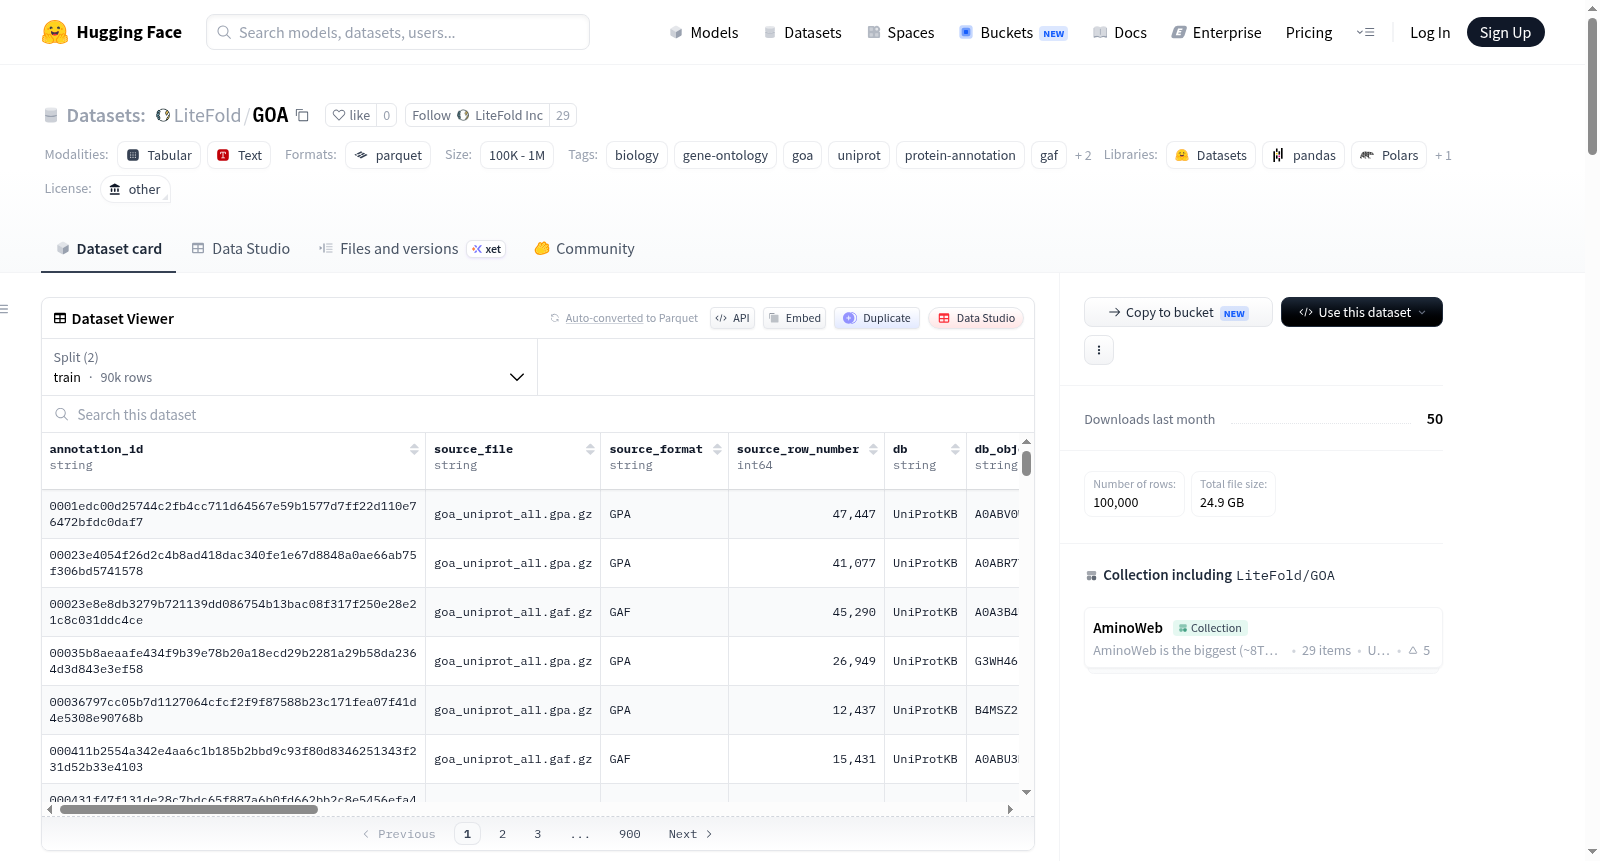Show the +2 more tags
1600x861 pixels.
[x=1083, y=155]
